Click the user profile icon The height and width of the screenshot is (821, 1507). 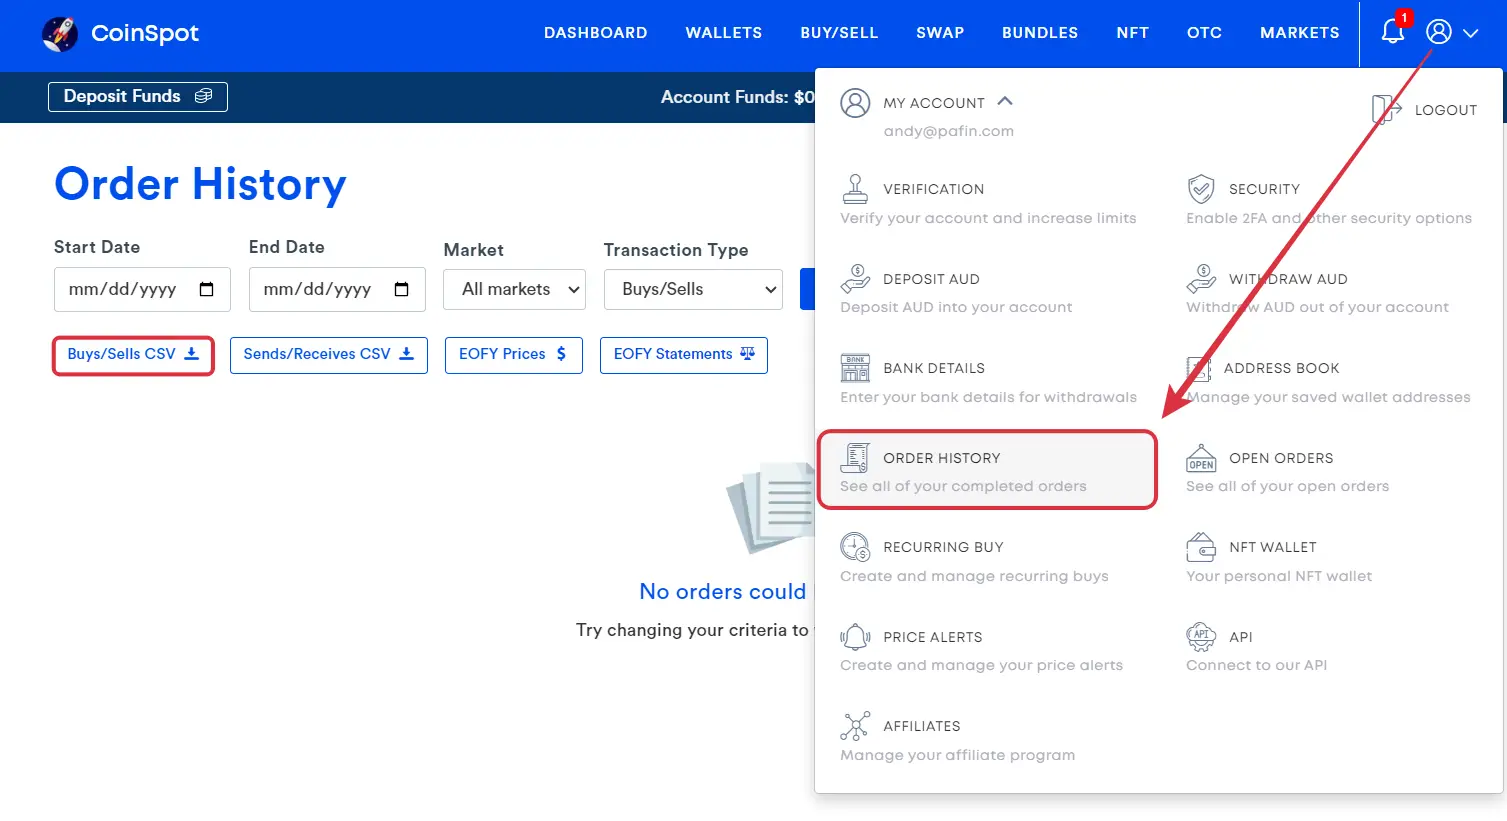1438,32
